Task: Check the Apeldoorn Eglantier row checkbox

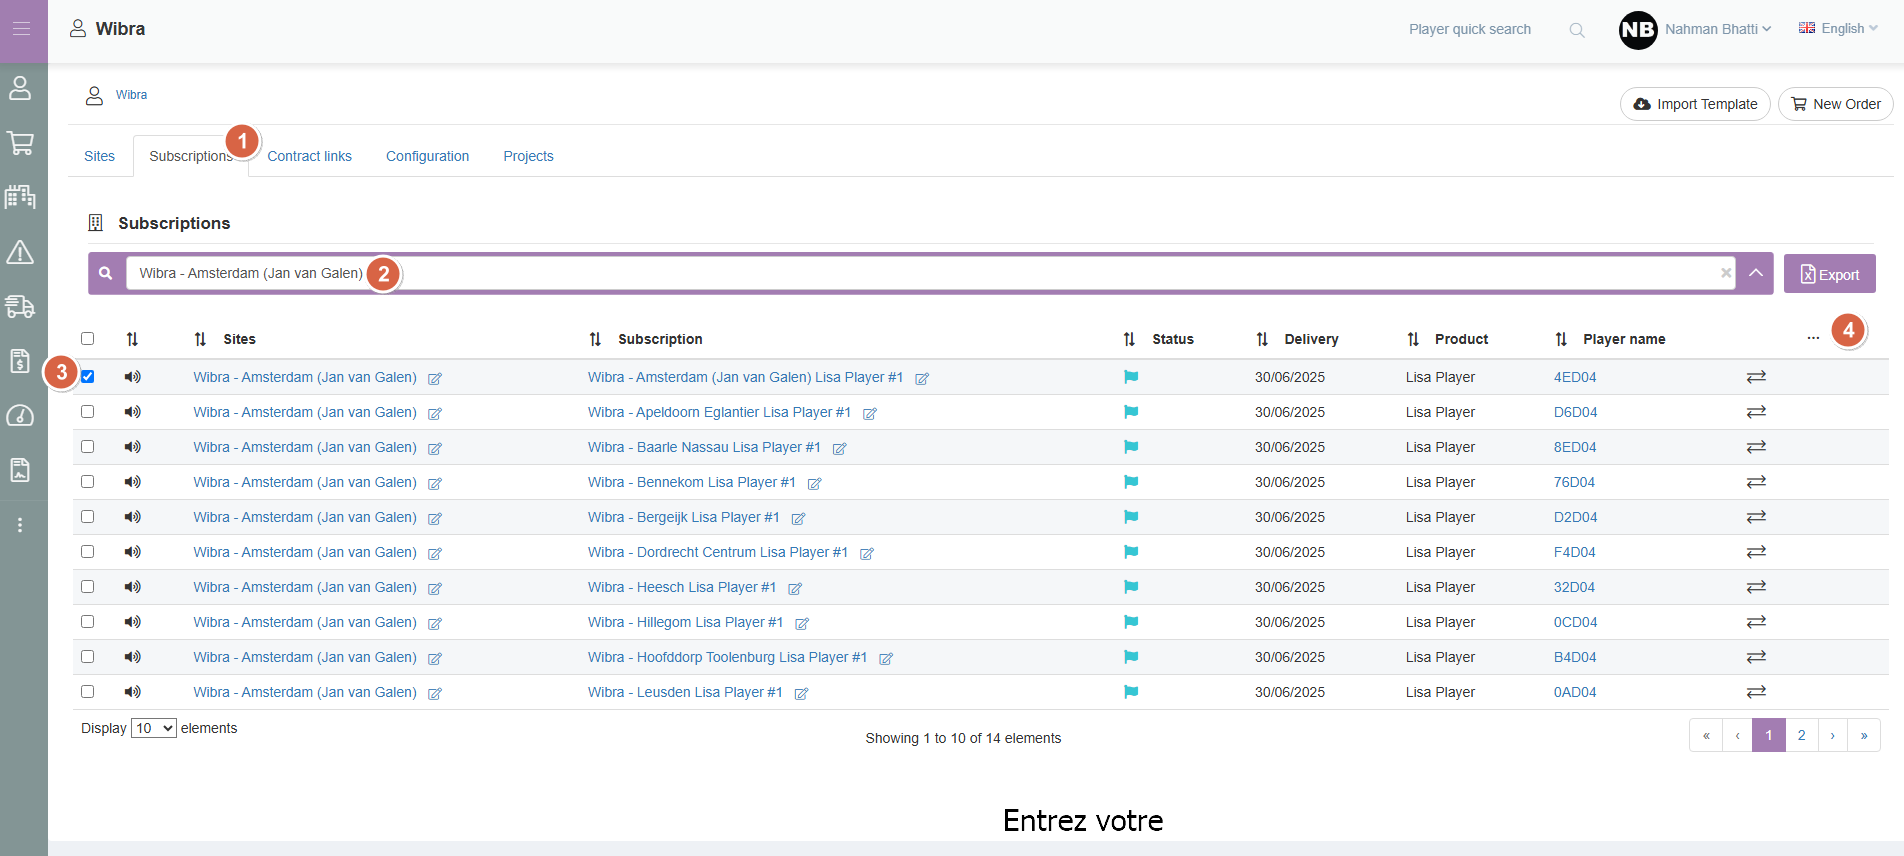Action: point(88,412)
